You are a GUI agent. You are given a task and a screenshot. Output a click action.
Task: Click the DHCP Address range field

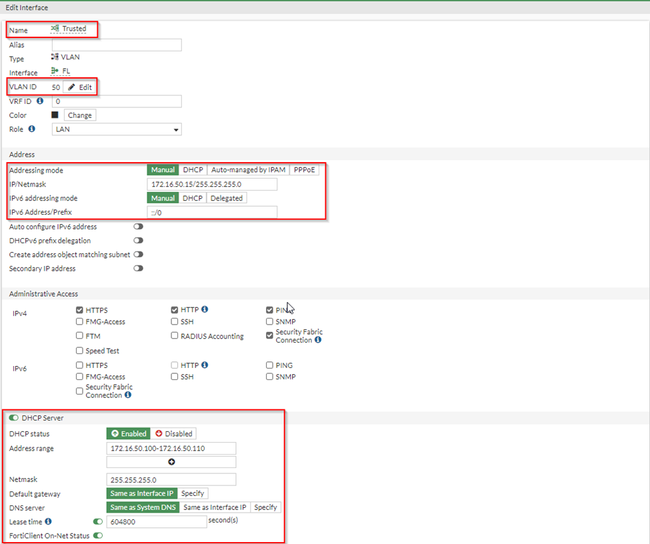pyautogui.click(x=171, y=448)
